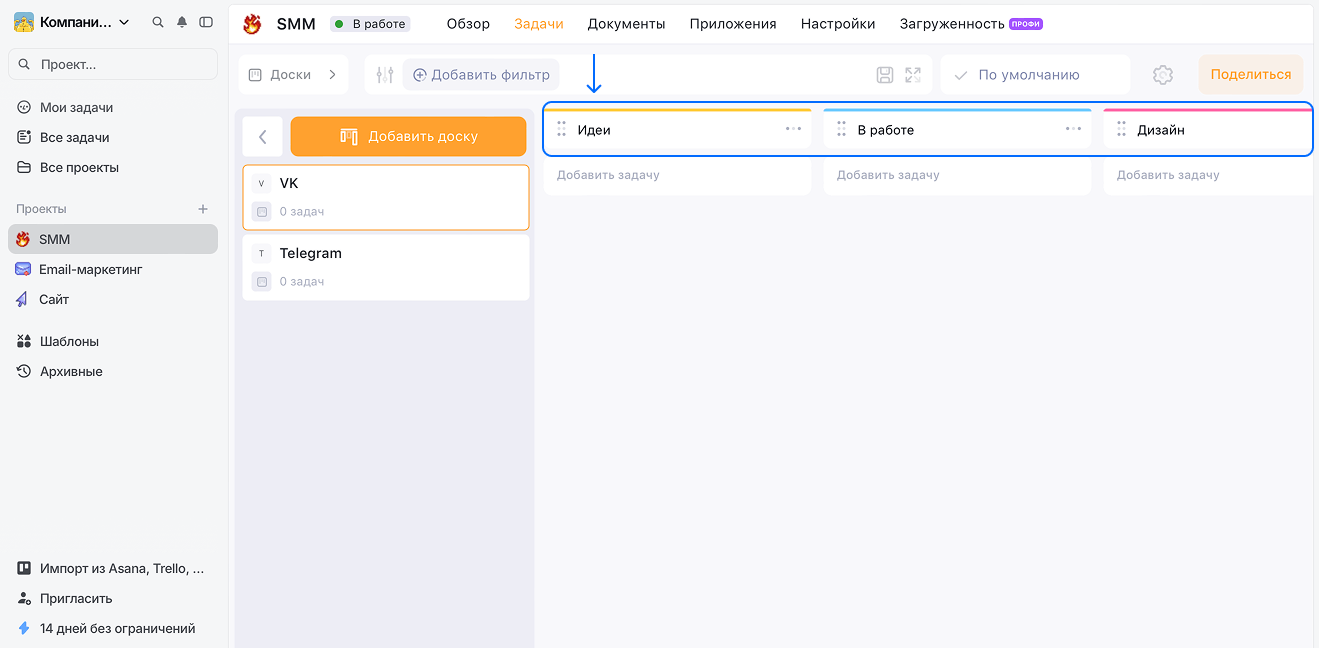Click the save view floppy icon
1319x648 pixels.
click(884, 75)
